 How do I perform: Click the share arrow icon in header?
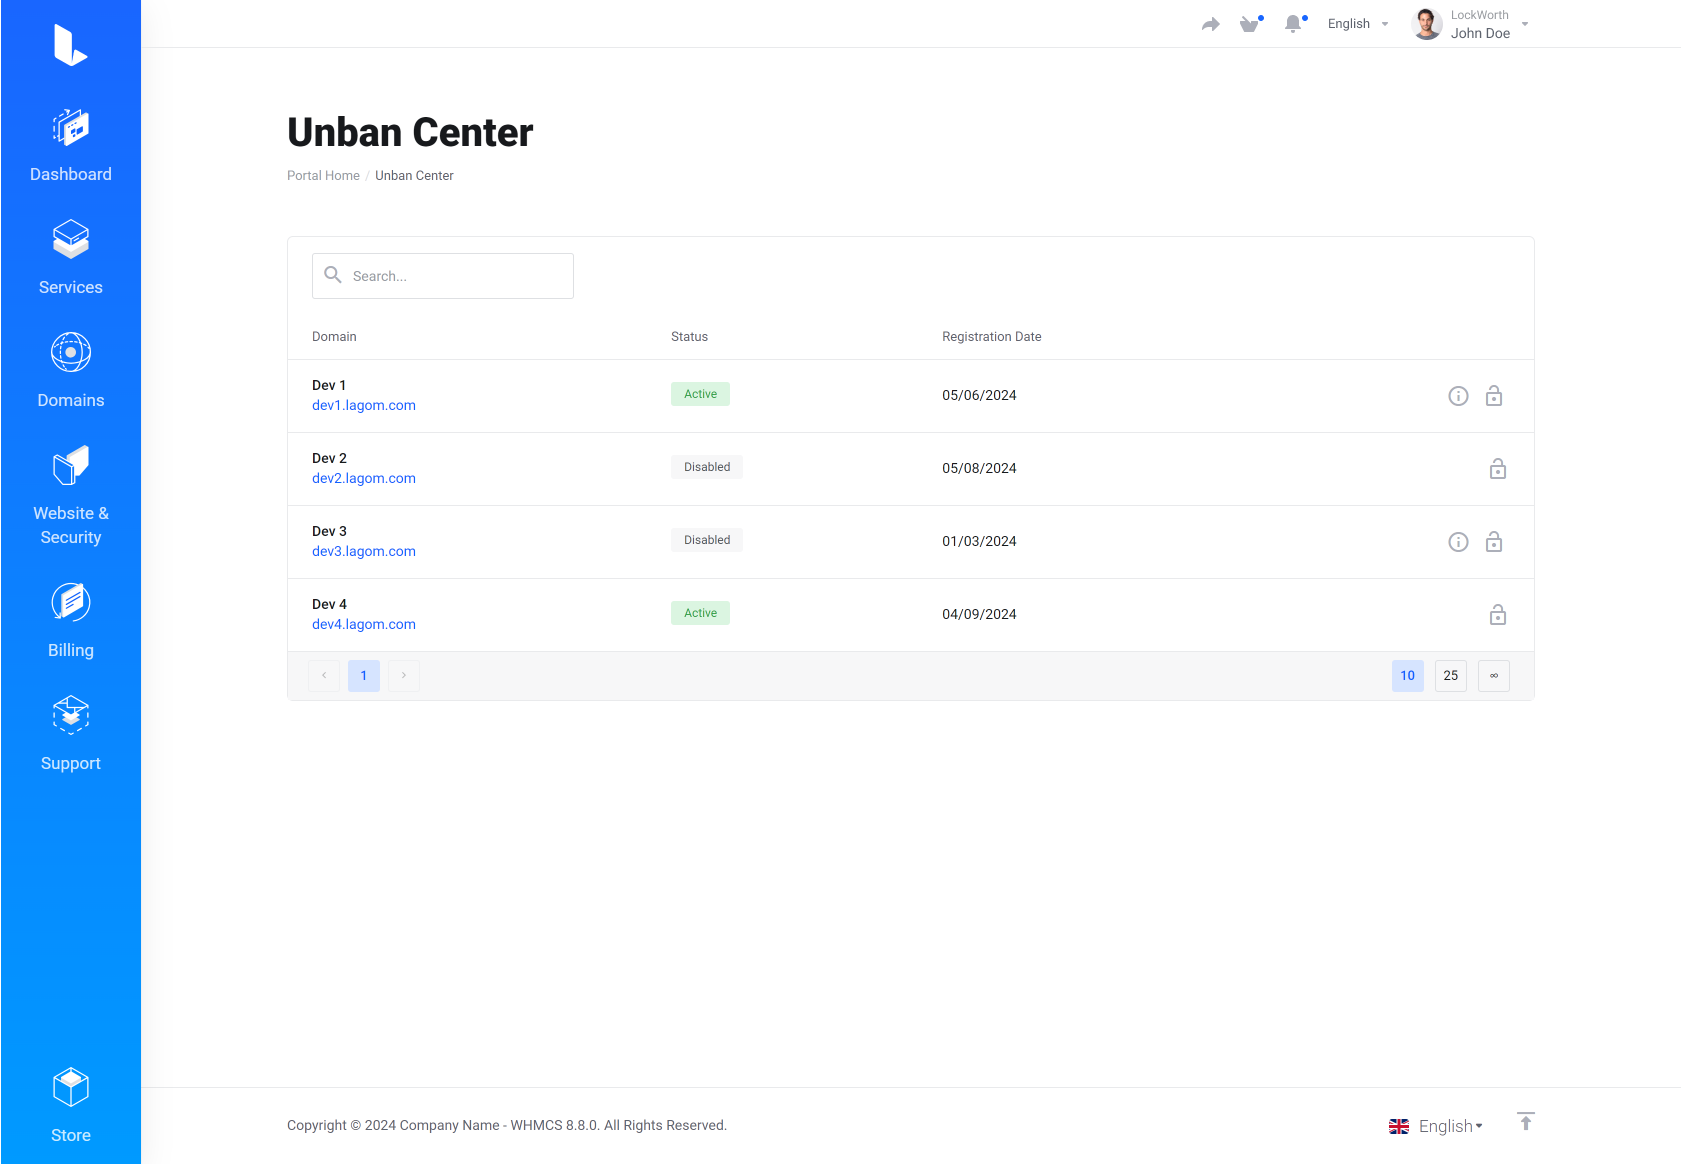coord(1210,24)
